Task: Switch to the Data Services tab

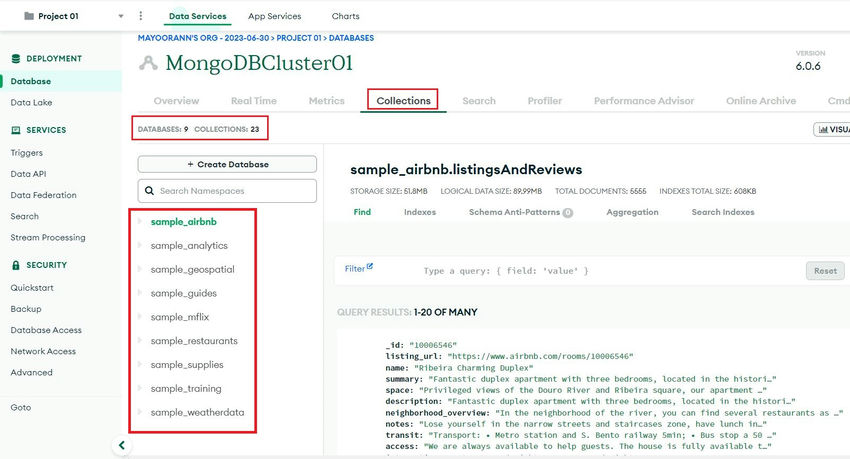Action: [x=198, y=16]
